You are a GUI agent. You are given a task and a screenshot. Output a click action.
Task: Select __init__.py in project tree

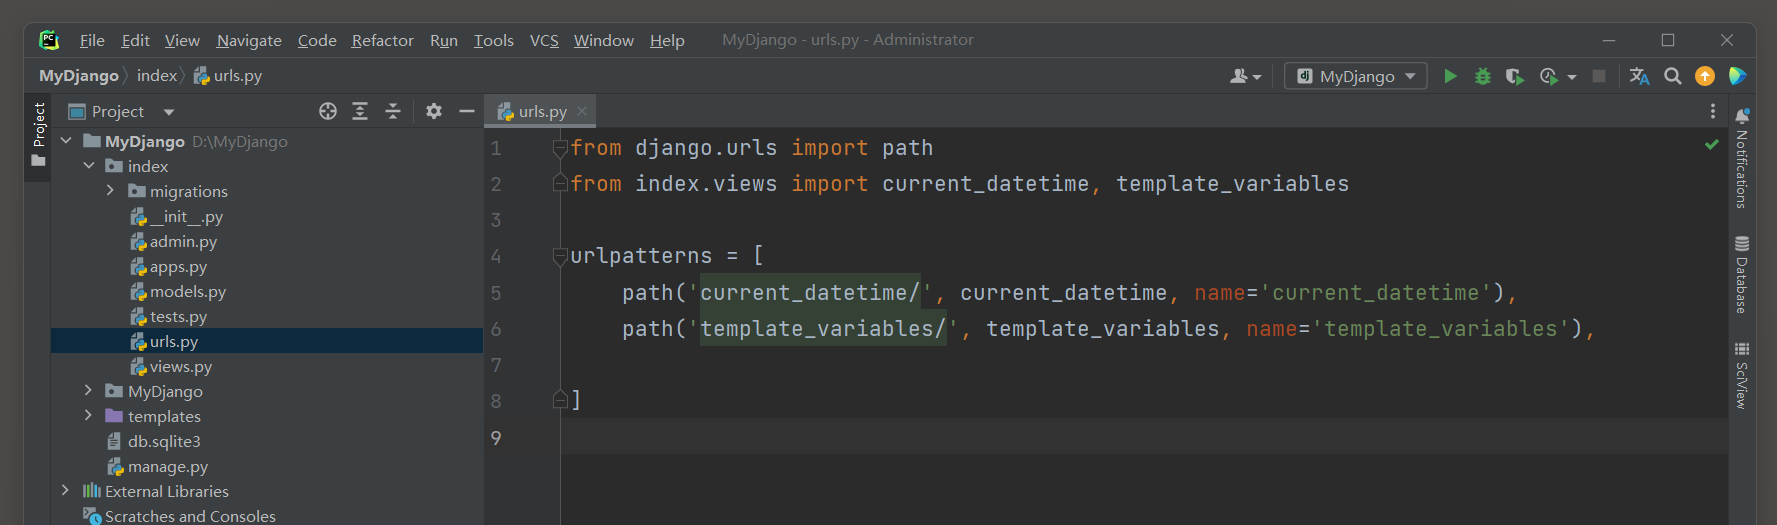click(x=187, y=216)
